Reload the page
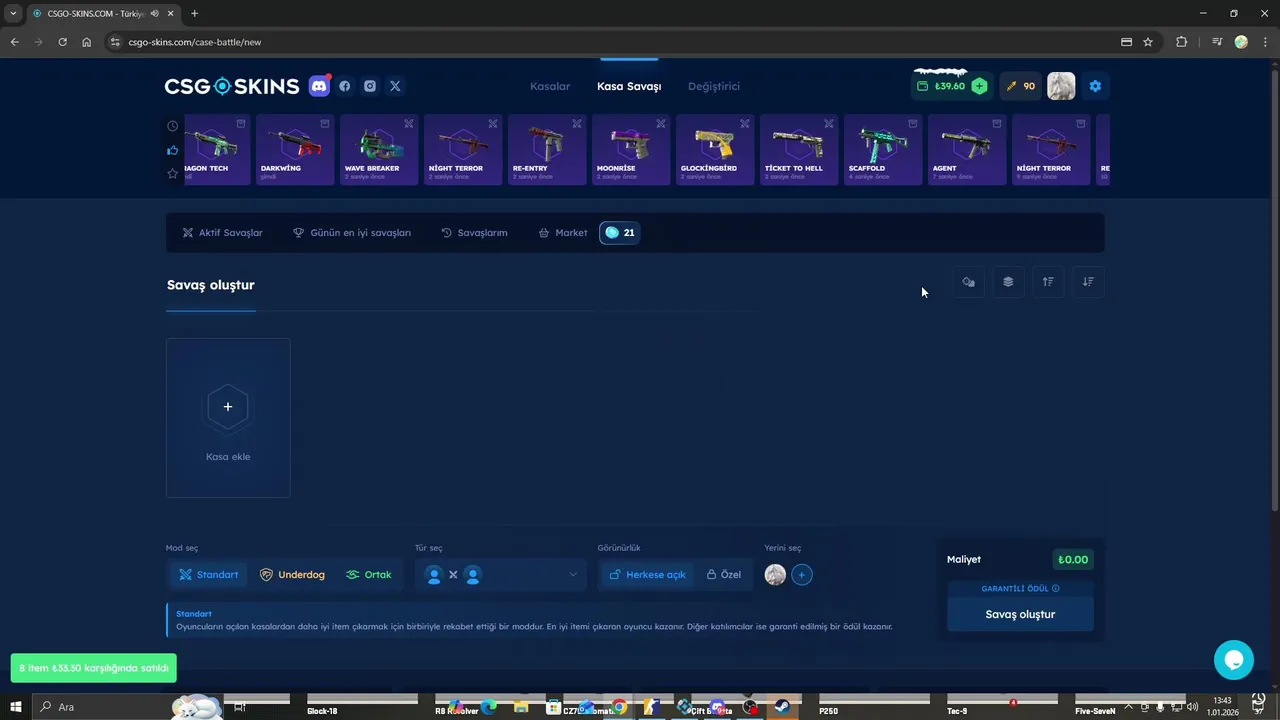The height and width of the screenshot is (720, 1280). pos(62,42)
